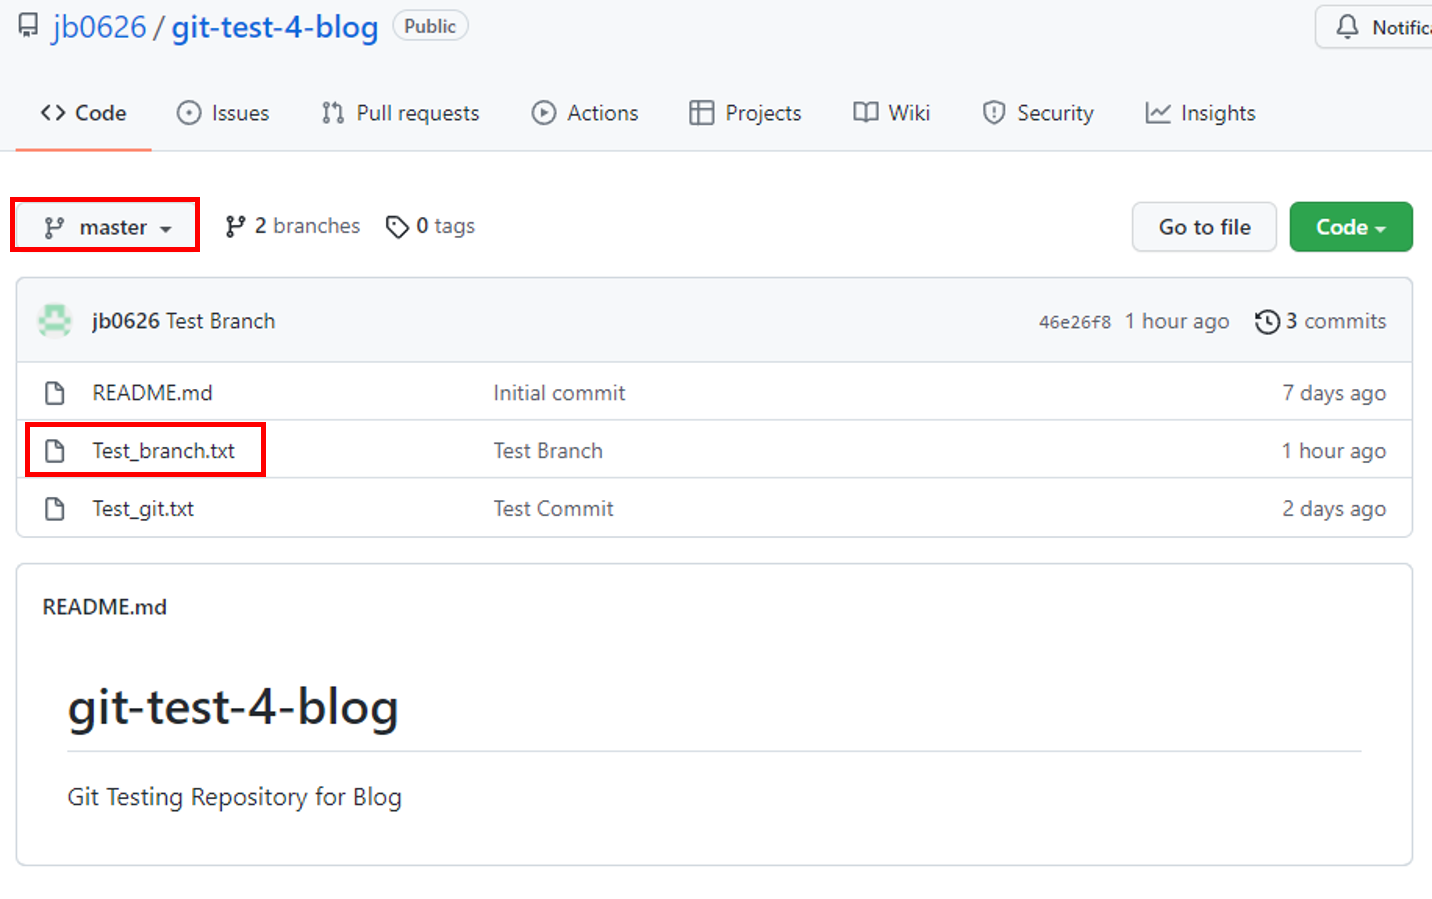This screenshot has height=899, width=1432.
Task: Click the file icon next to Test_git.txt
Action: [x=55, y=509]
